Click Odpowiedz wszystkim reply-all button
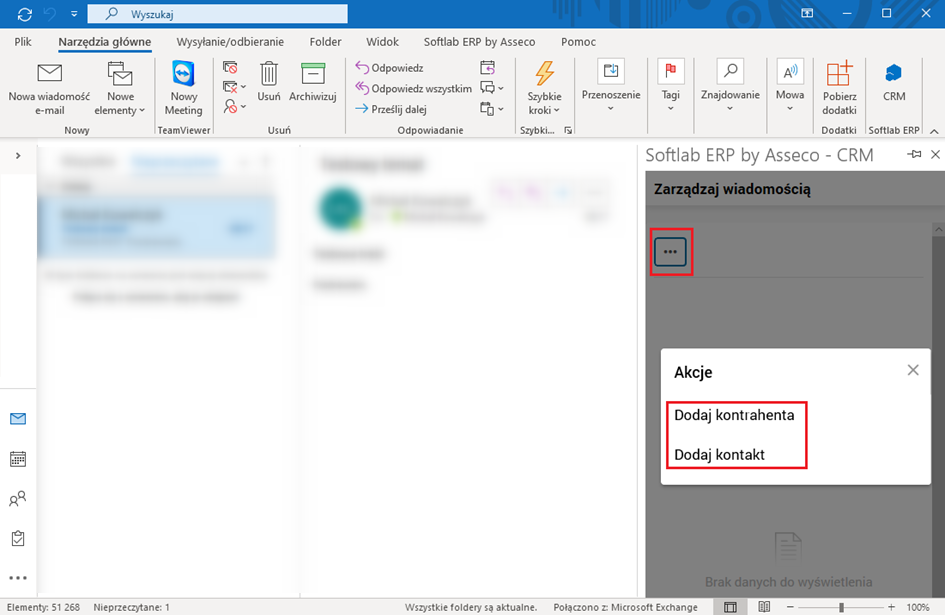945x615 pixels. (x=413, y=89)
